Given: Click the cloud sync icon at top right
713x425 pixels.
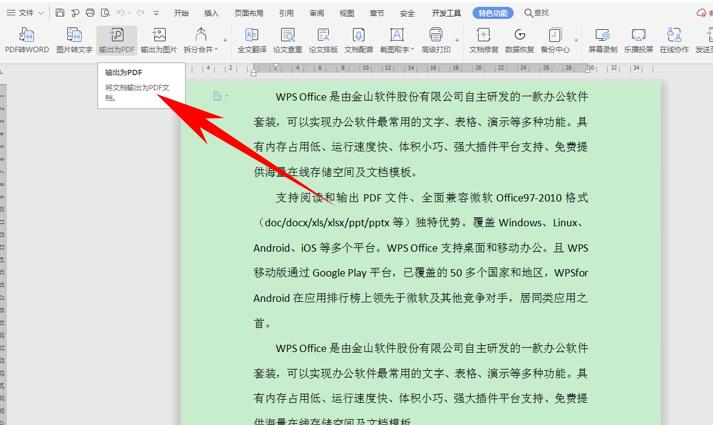Looking at the screenshot, I should pos(701,13).
